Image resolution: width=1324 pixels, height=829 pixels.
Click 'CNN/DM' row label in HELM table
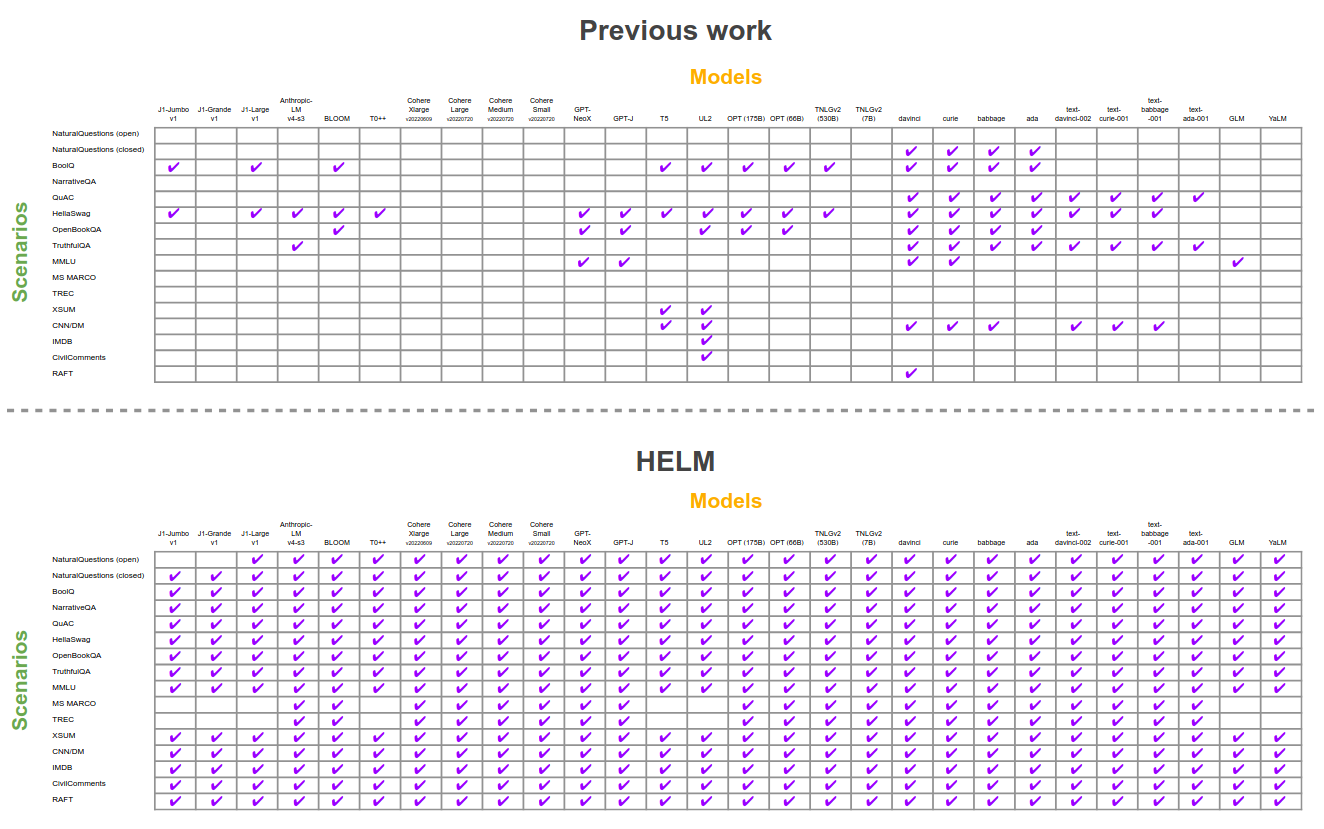pyautogui.click(x=68, y=751)
